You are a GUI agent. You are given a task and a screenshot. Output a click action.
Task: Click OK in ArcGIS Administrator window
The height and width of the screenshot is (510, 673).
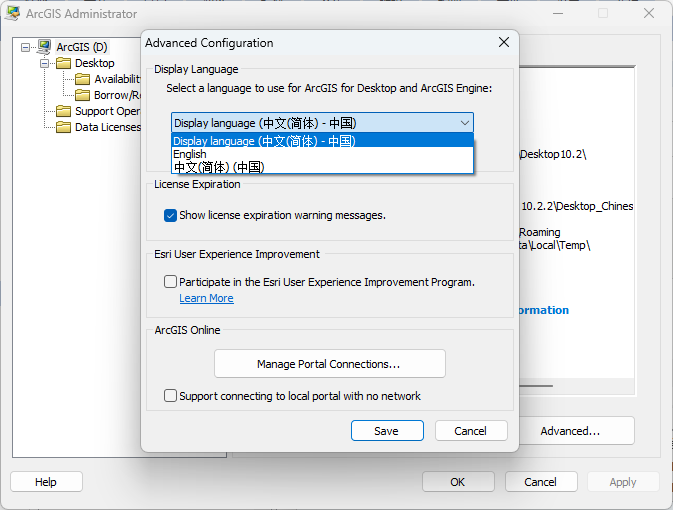pos(458,482)
